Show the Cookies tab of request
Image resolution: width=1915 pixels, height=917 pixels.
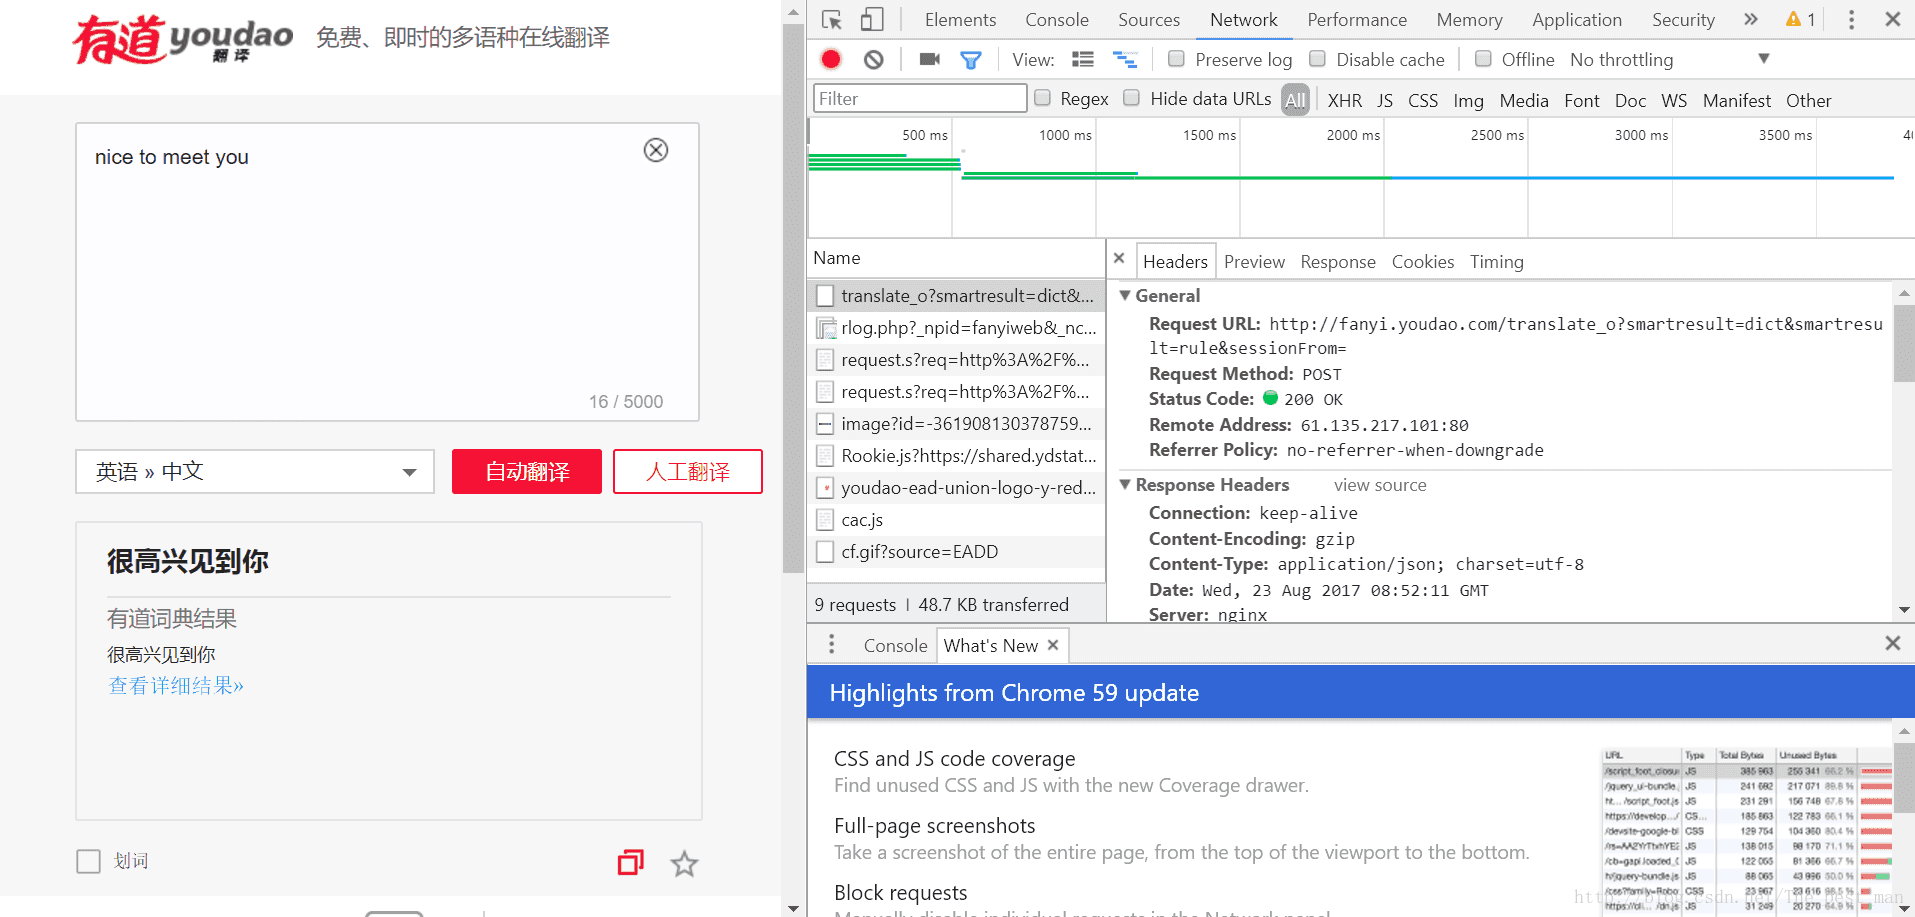(x=1423, y=262)
